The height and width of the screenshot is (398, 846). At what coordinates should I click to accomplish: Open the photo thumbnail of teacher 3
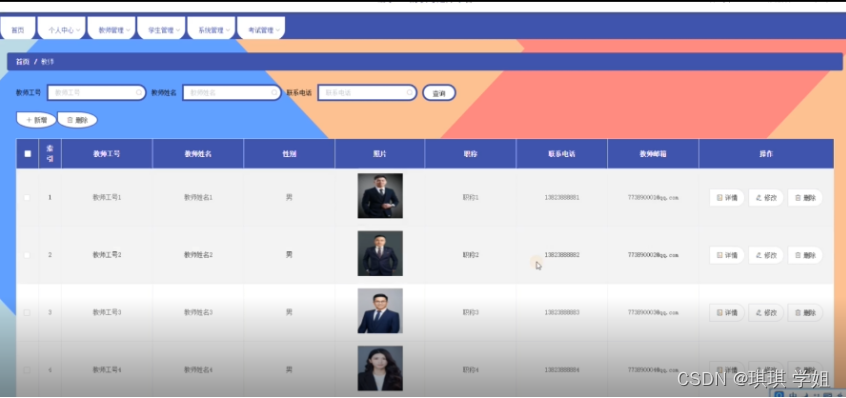pos(380,311)
